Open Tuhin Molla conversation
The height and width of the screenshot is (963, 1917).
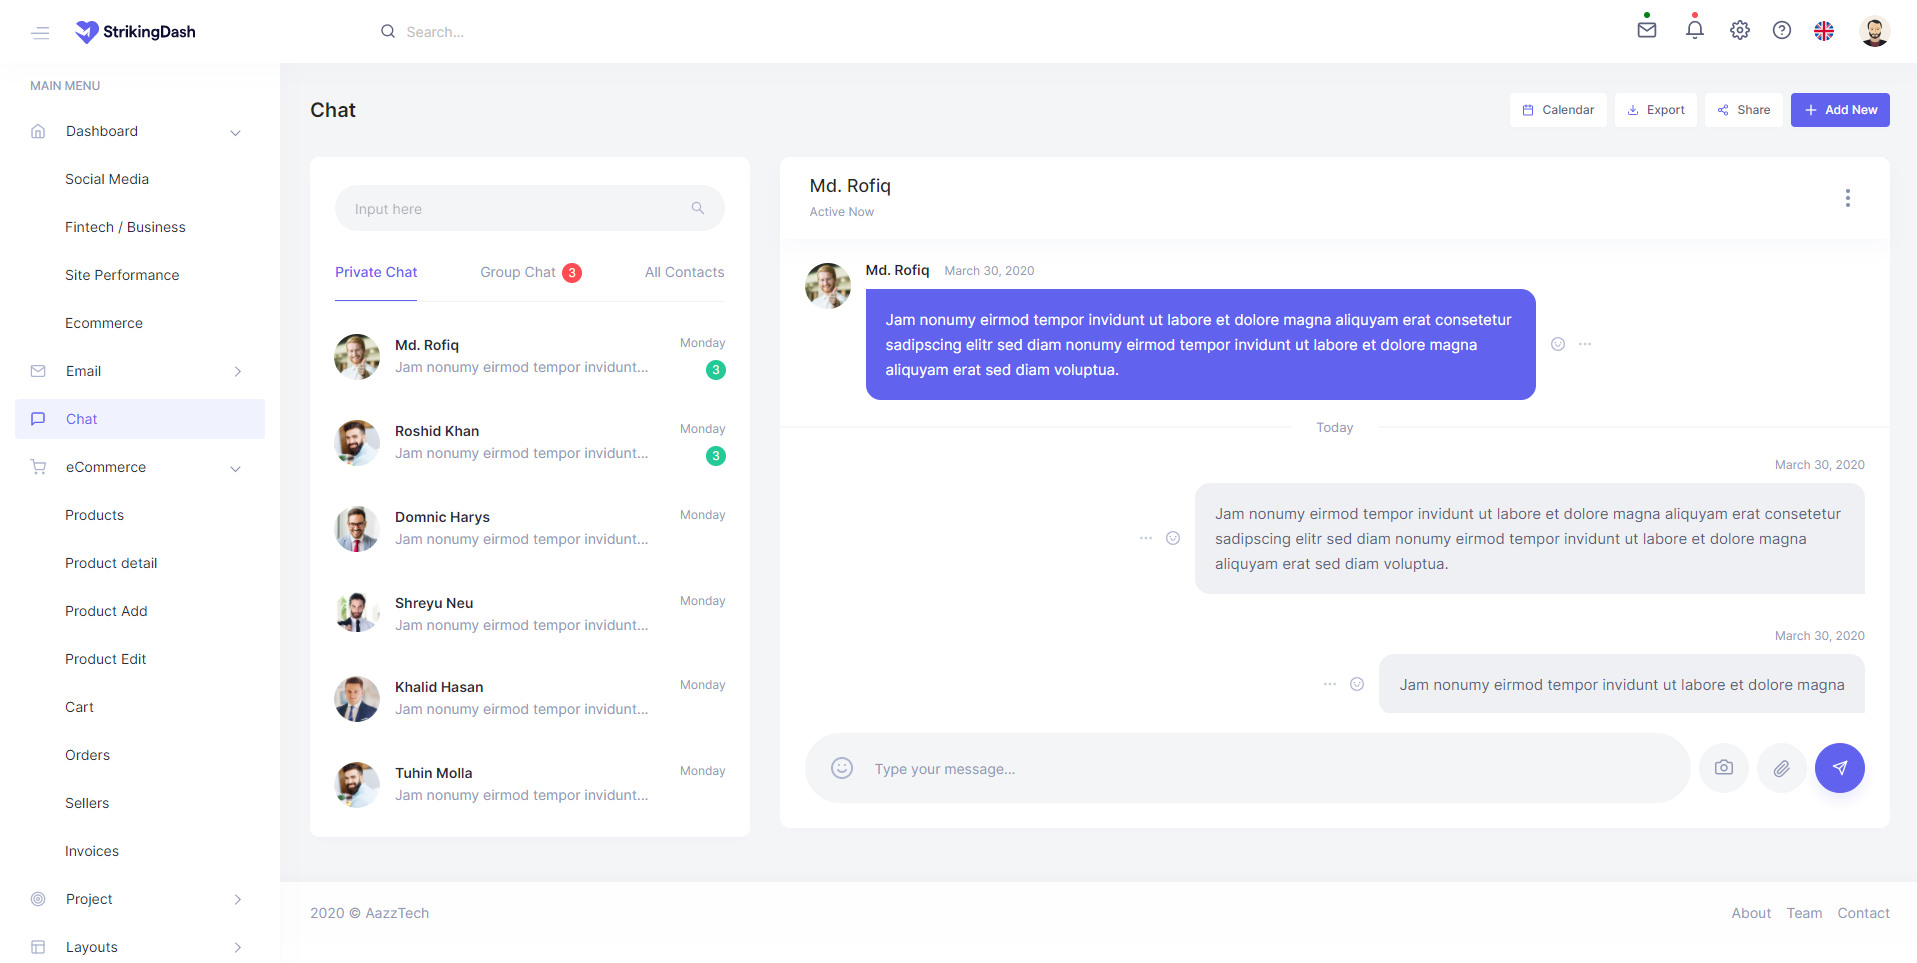point(530,784)
